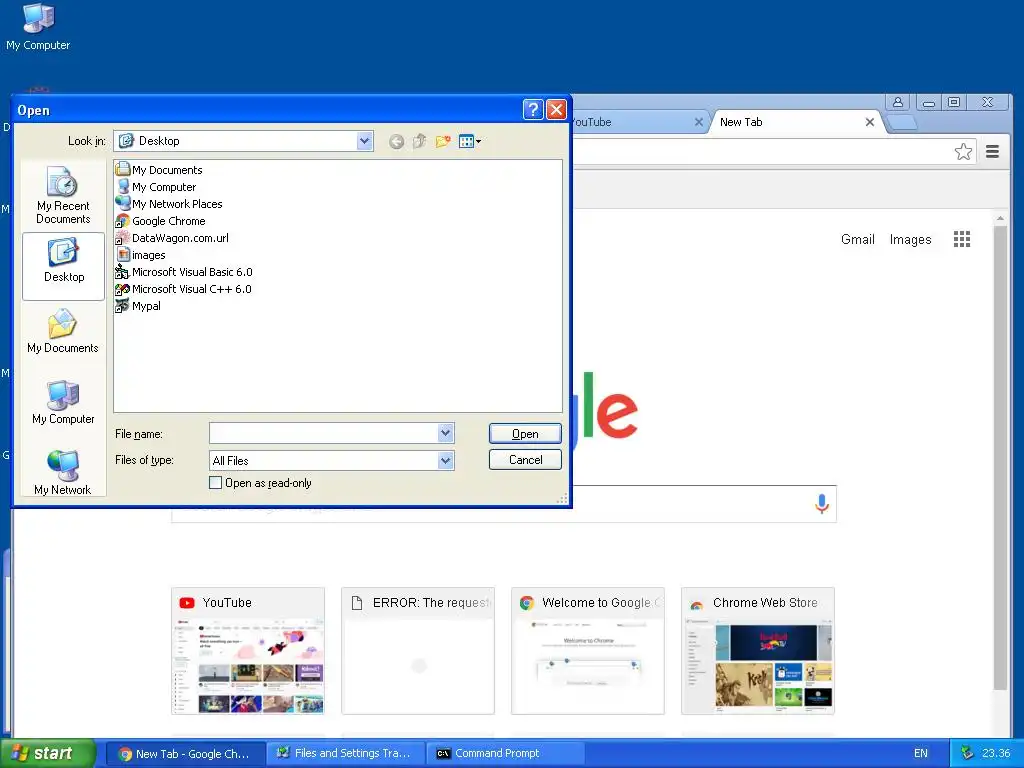1024x768 pixels.
Task: Click system tray icon beside the clock
Action: point(967,753)
